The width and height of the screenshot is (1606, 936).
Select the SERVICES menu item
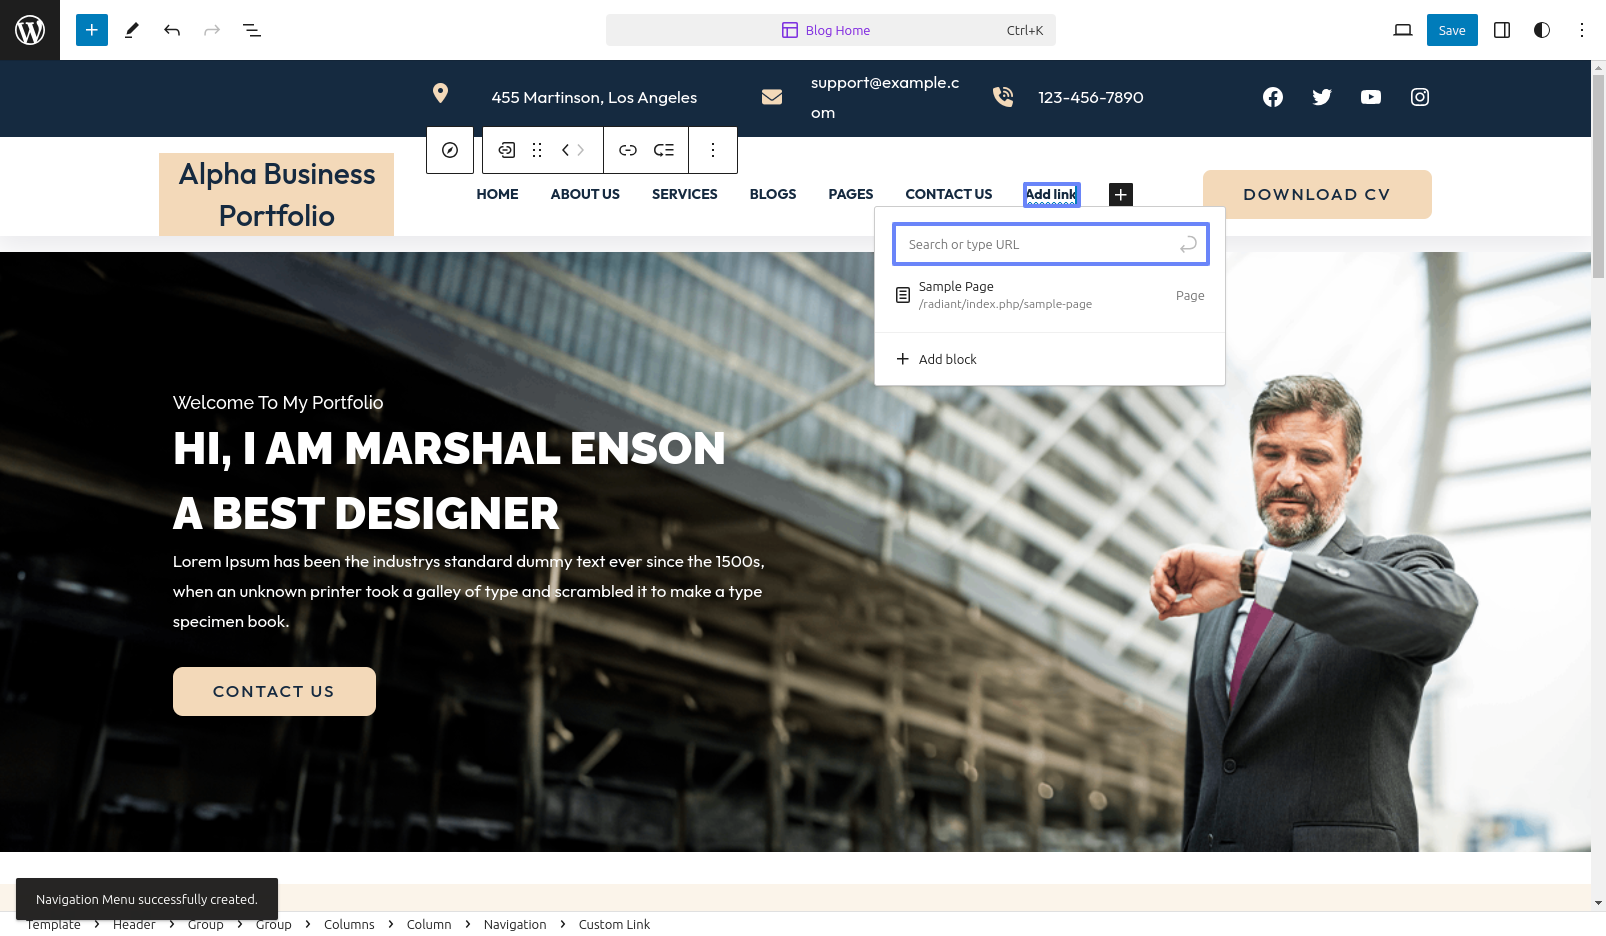[685, 194]
